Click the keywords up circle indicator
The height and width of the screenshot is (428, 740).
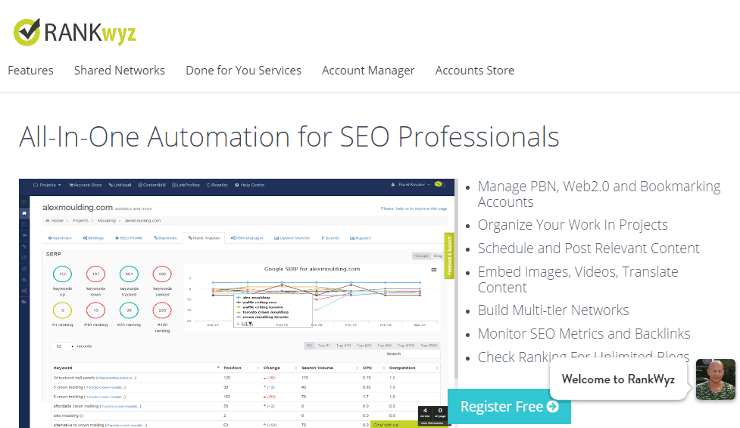[62, 274]
